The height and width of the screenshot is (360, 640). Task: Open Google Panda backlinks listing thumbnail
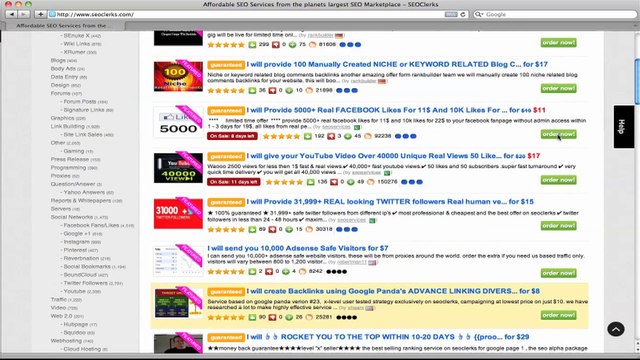point(178,303)
